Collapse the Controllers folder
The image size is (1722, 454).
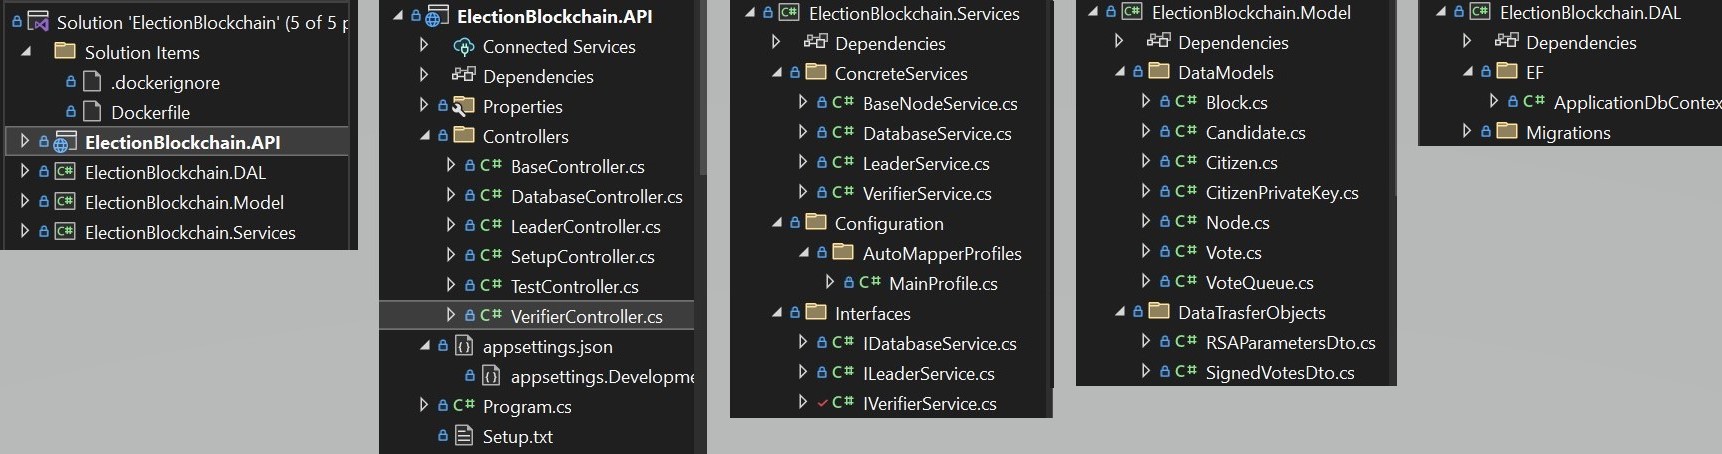[x=425, y=136]
